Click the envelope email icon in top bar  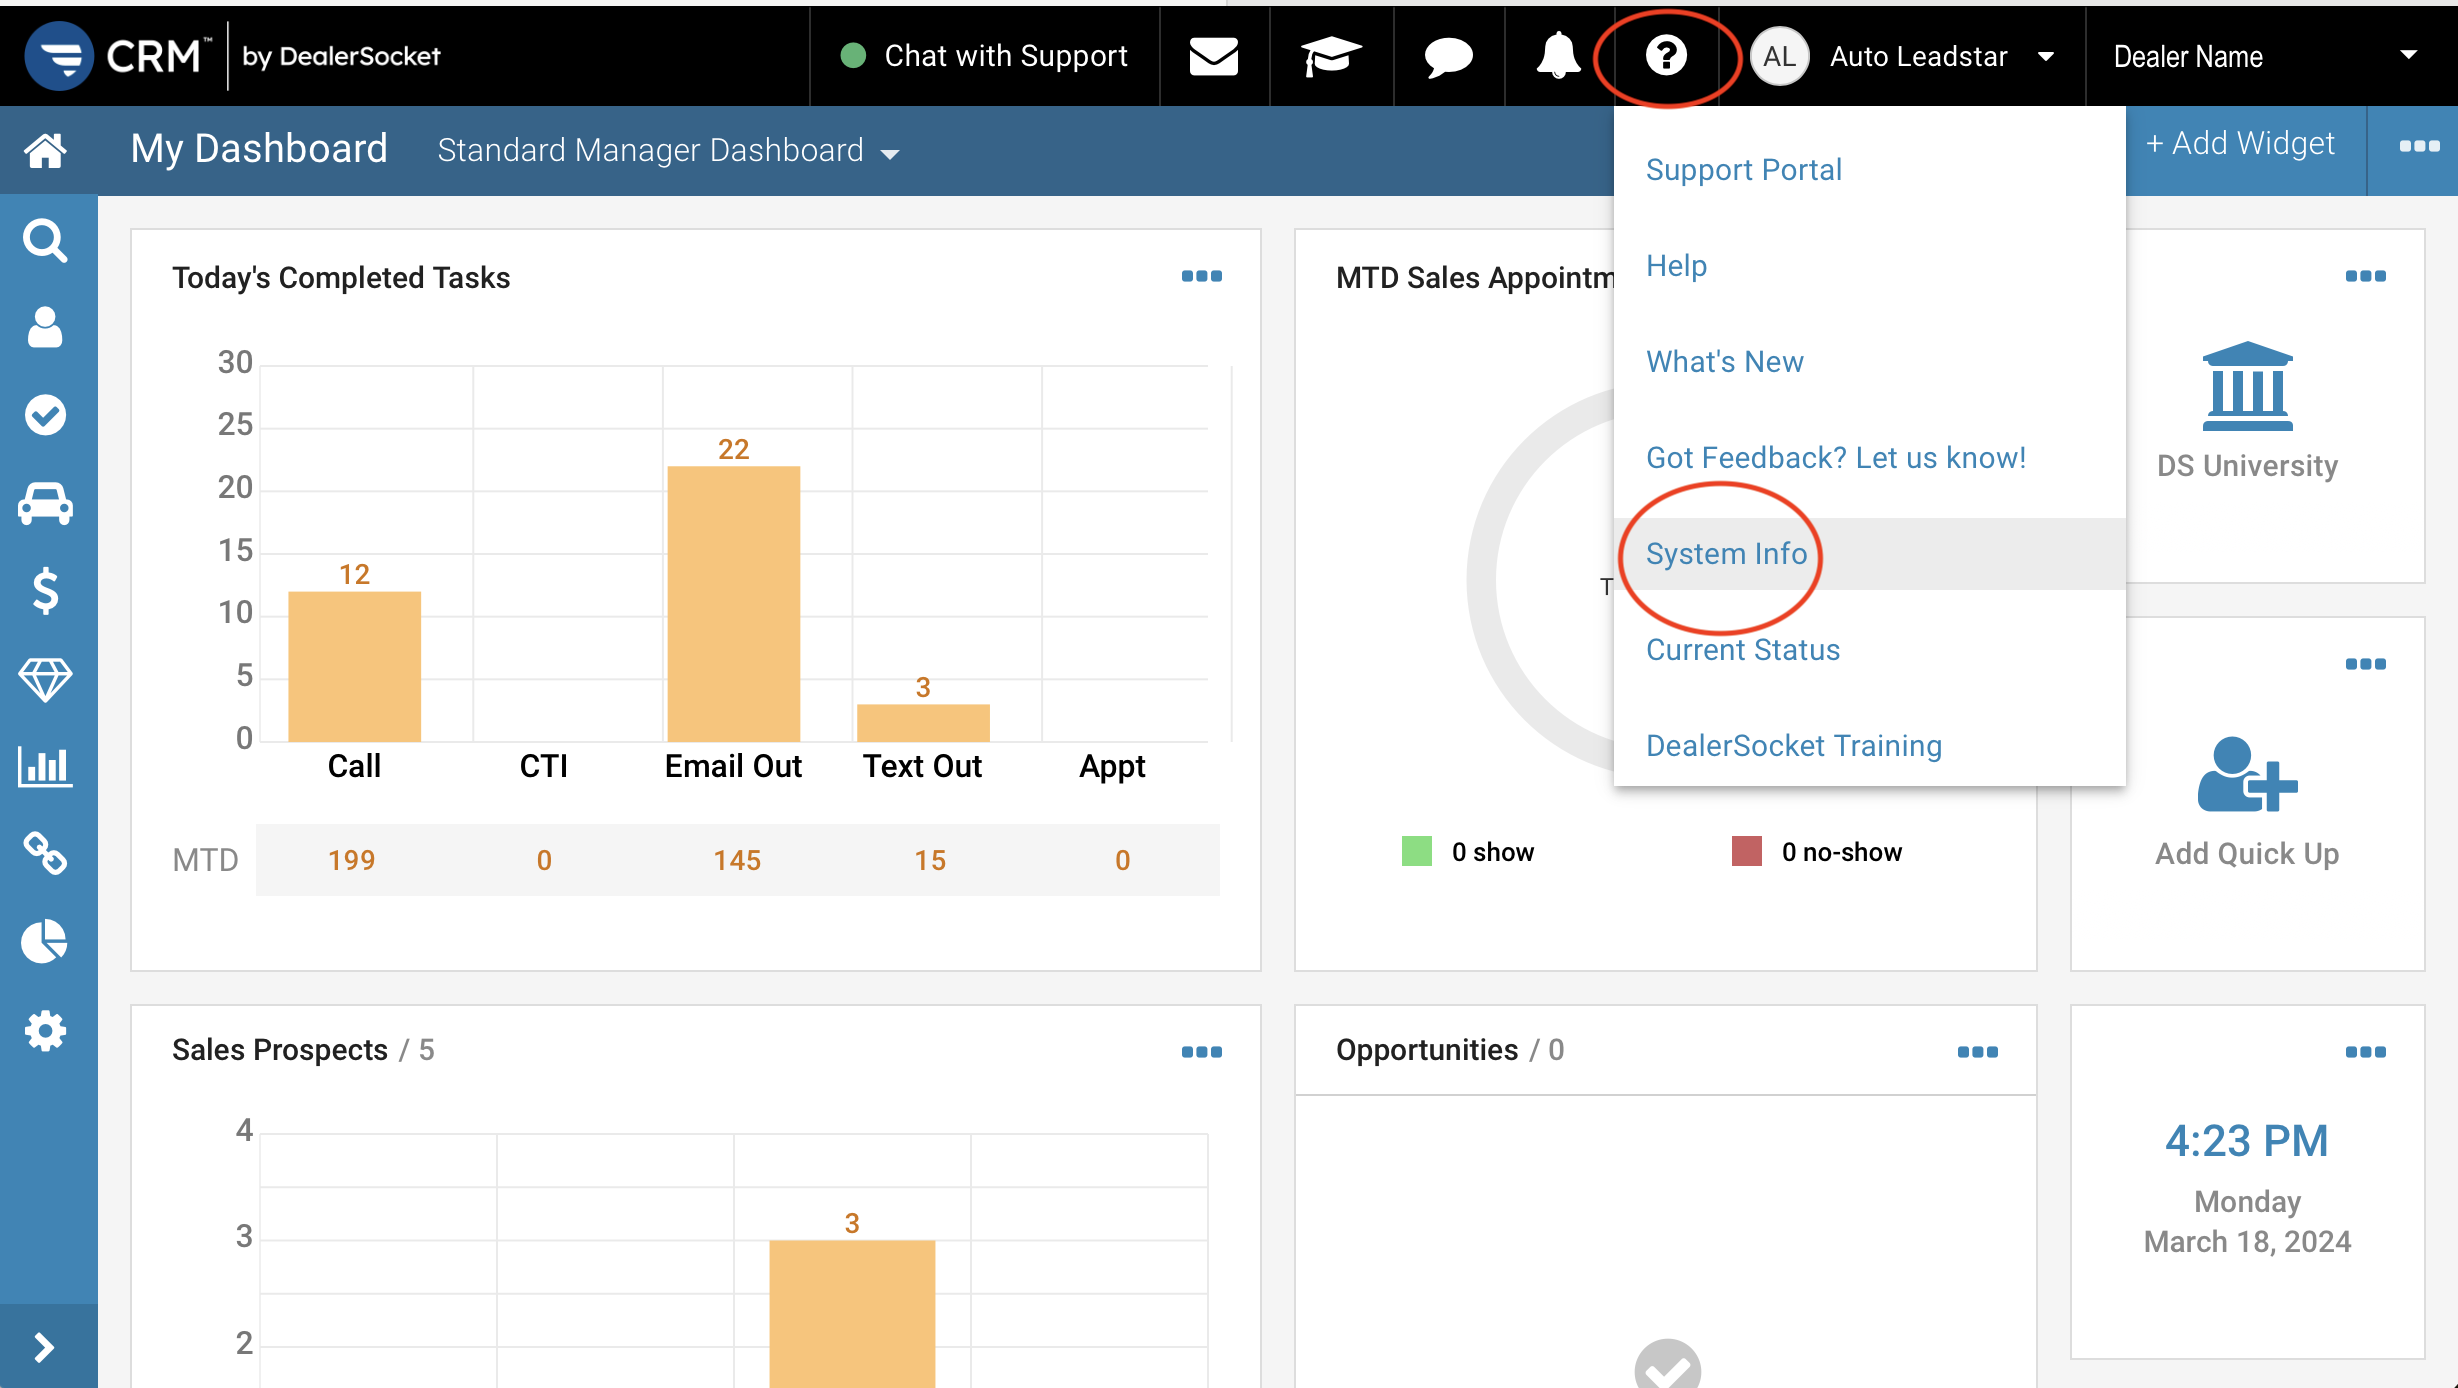[x=1213, y=56]
